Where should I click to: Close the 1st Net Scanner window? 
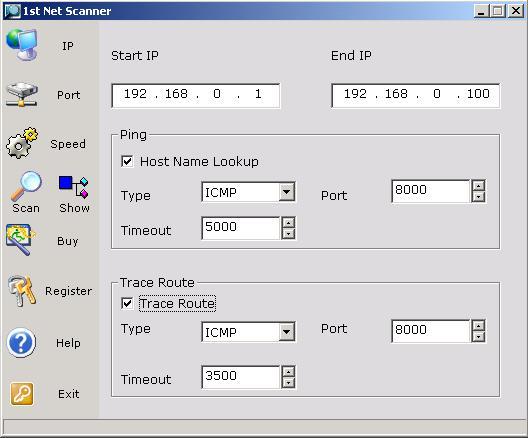pyautogui.click(x=516, y=11)
